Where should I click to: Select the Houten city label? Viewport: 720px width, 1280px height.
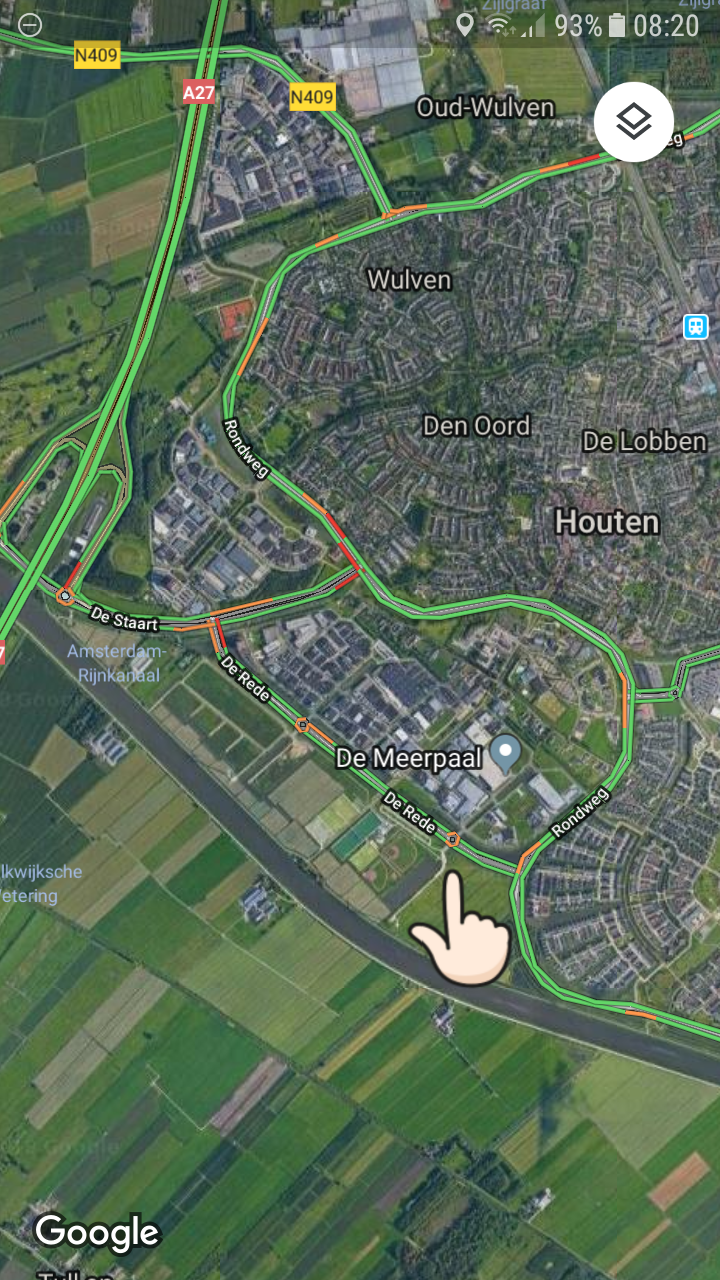(607, 521)
